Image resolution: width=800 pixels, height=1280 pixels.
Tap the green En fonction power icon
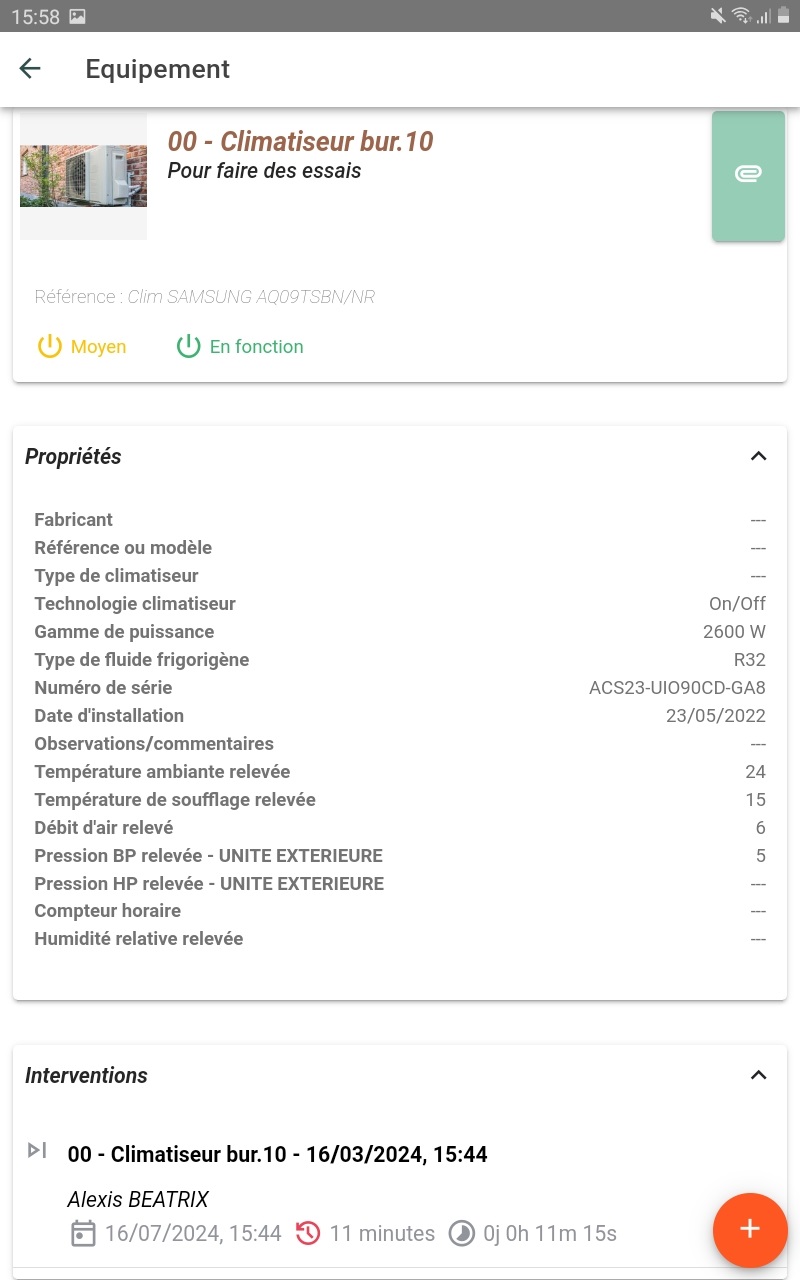pos(188,347)
